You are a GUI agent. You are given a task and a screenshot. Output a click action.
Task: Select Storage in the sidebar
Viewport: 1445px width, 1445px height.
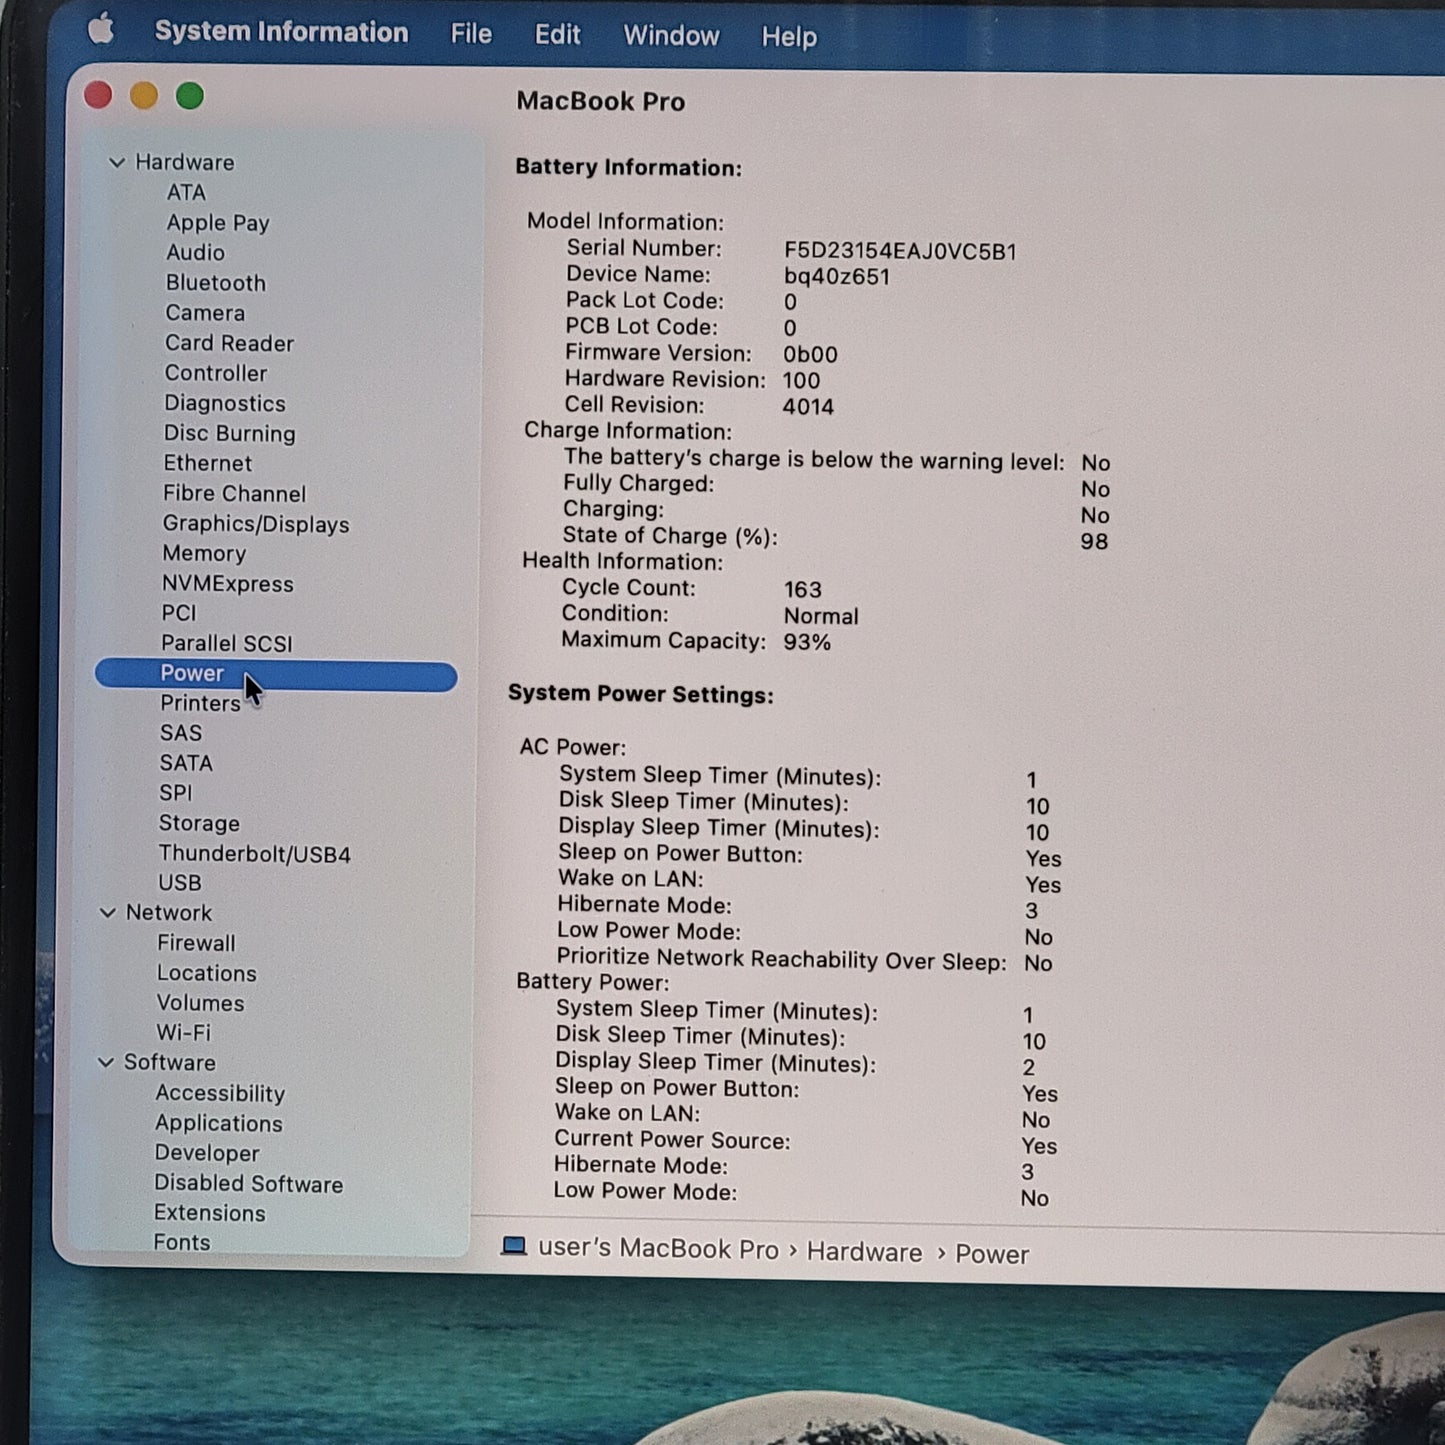(x=199, y=823)
